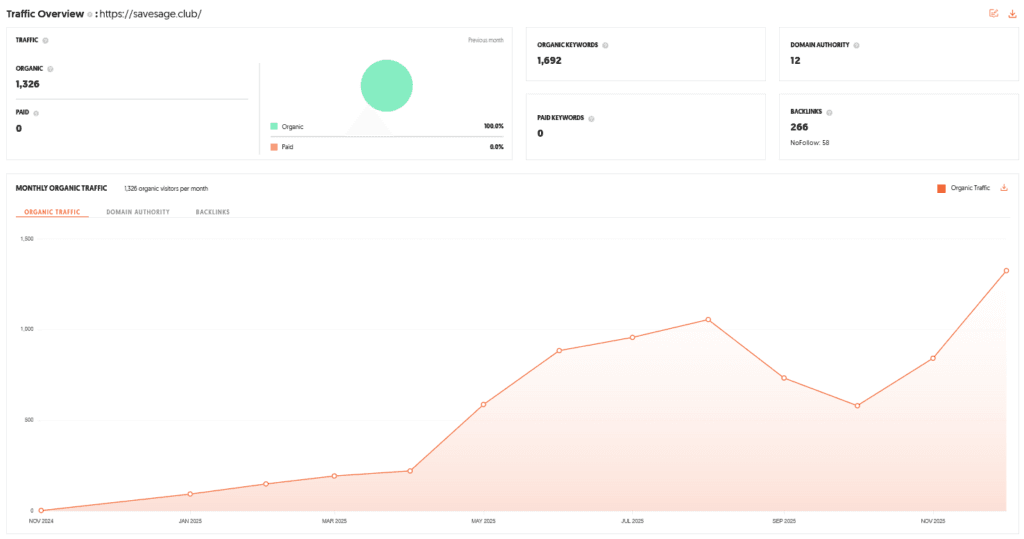
Task: Click the MONTHLY ORGANIC TRAFFIC heading
Action: coord(61,188)
